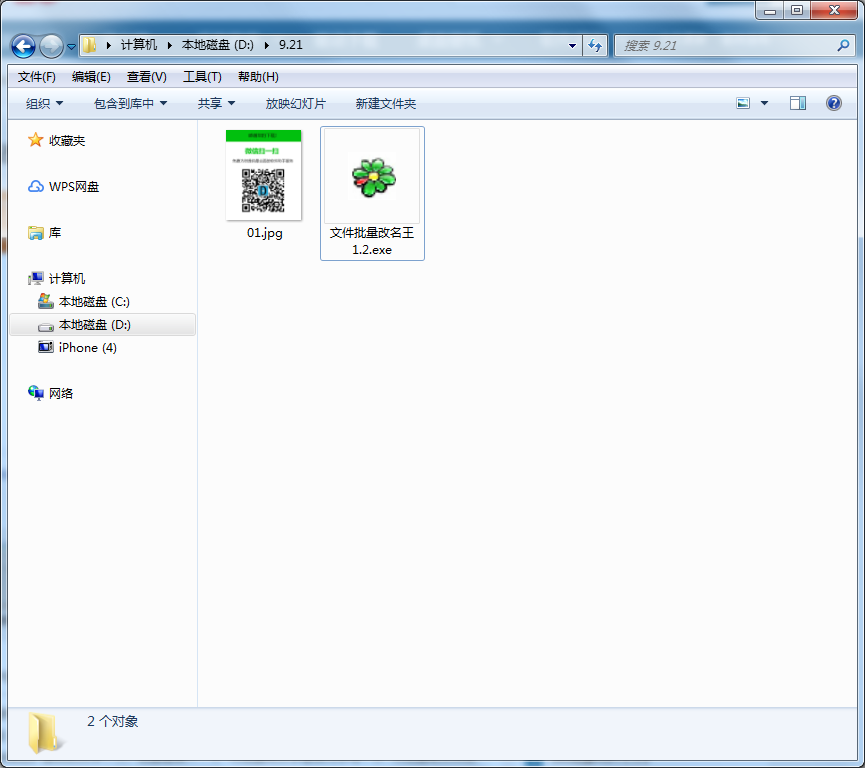Click the Forward navigation arrow
This screenshot has height=768, width=865.
point(52,46)
